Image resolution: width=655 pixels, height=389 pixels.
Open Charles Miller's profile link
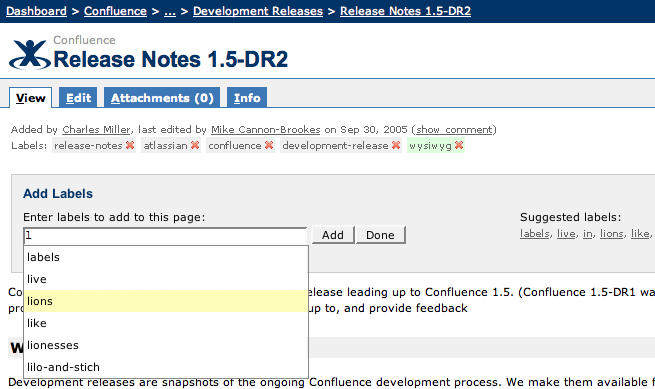[x=96, y=130]
